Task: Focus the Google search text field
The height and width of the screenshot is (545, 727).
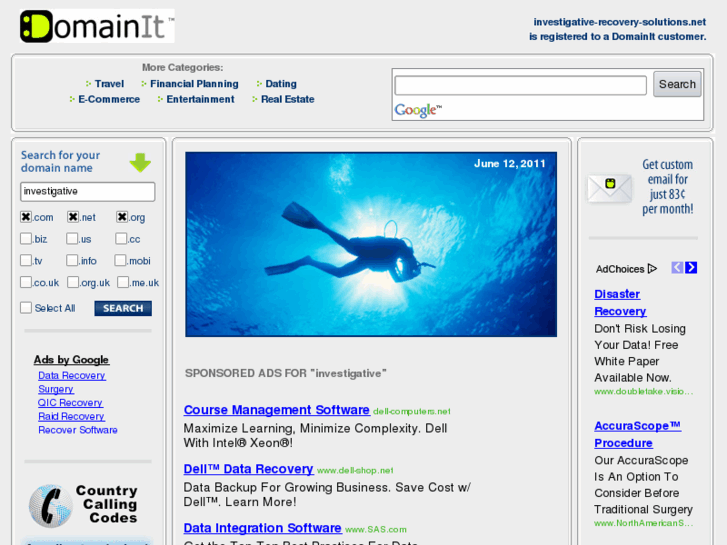Action: point(520,85)
